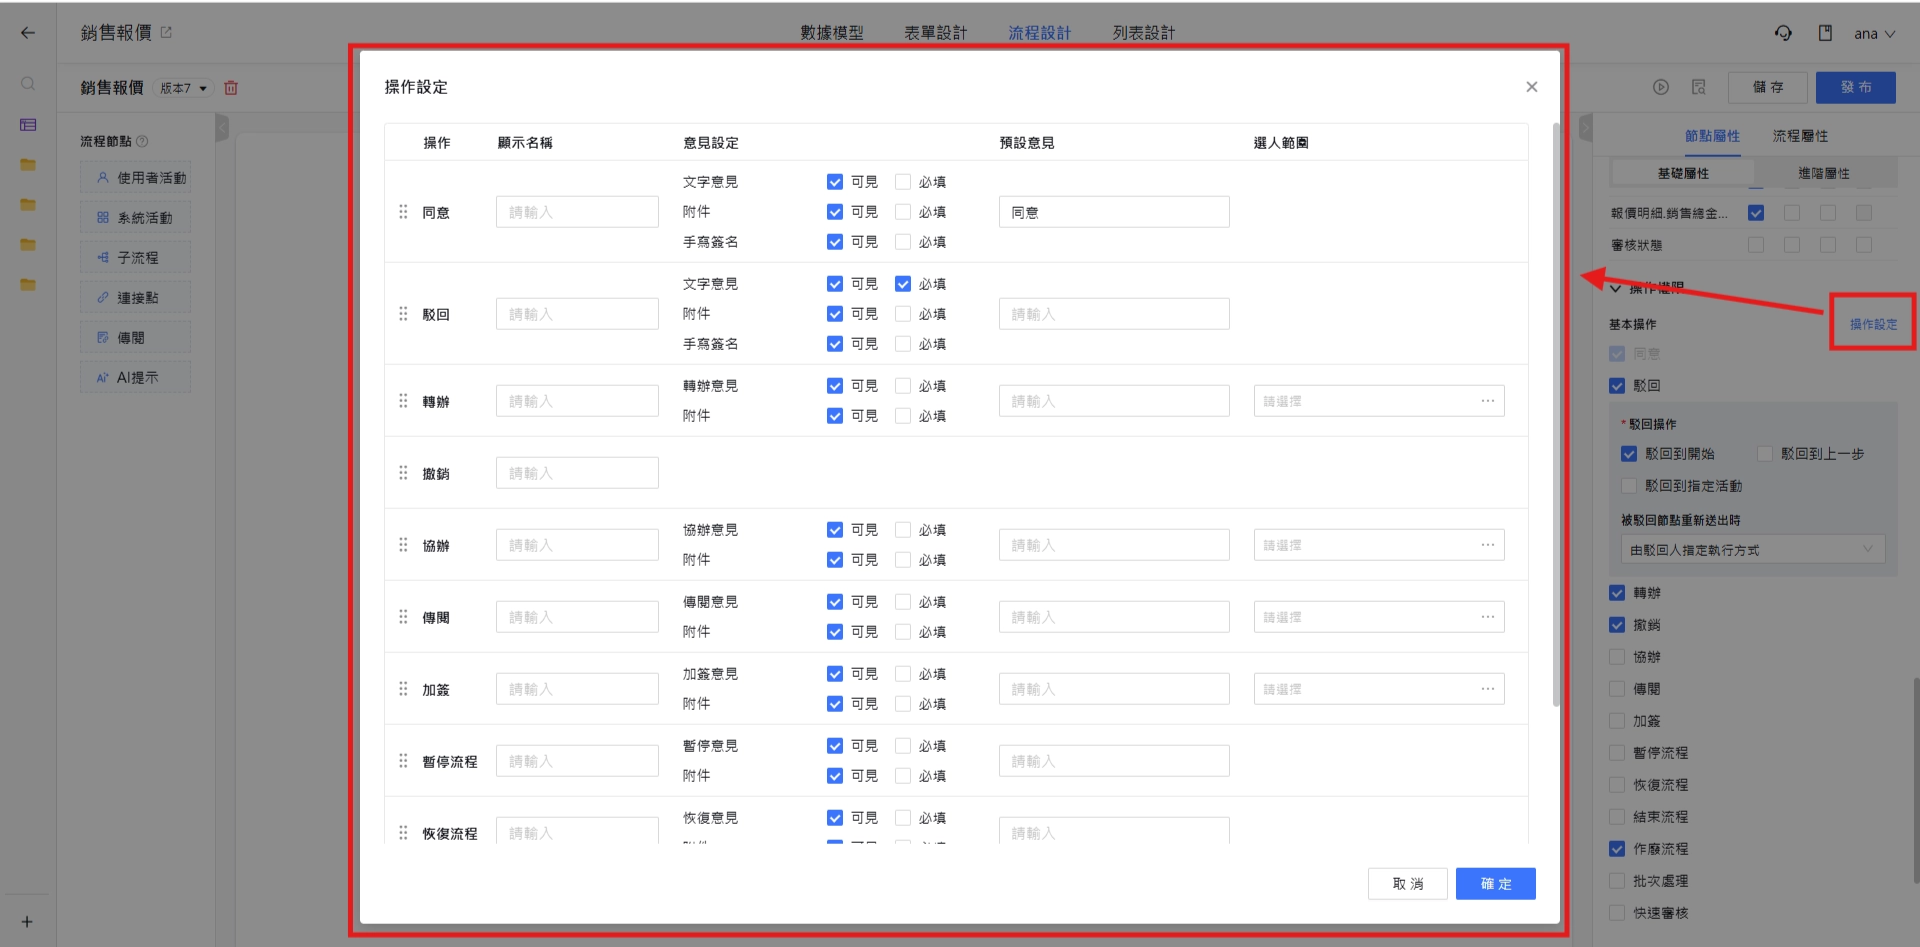Select the 子流程 node

point(136,258)
